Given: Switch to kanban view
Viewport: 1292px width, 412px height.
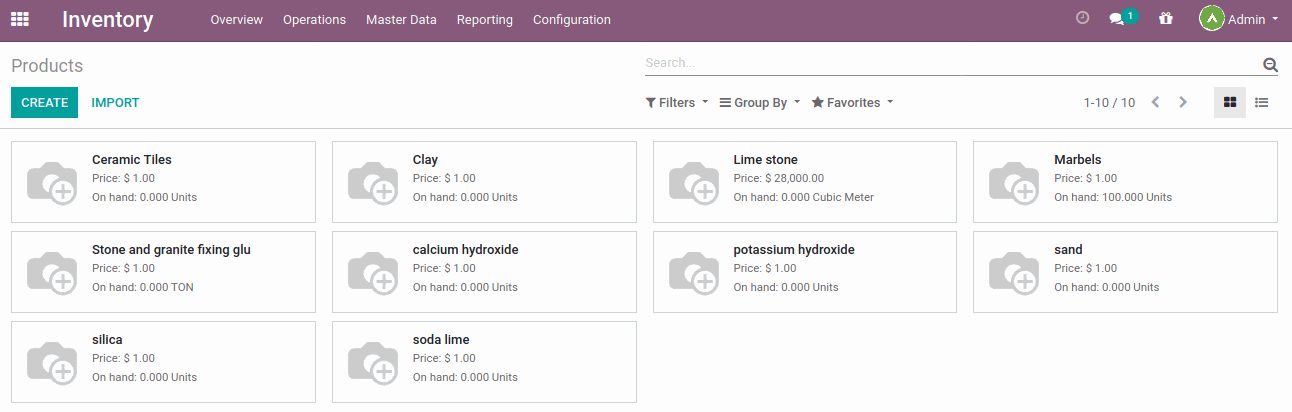Looking at the screenshot, I should (x=1230, y=102).
